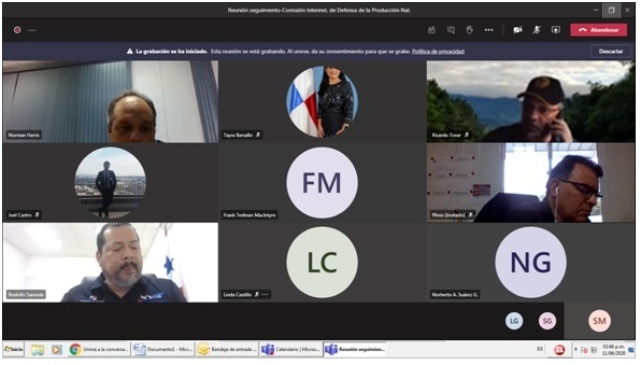Open Chrome from the taskbar
Viewport: 640px width, 365px height.
click(98, 349)
